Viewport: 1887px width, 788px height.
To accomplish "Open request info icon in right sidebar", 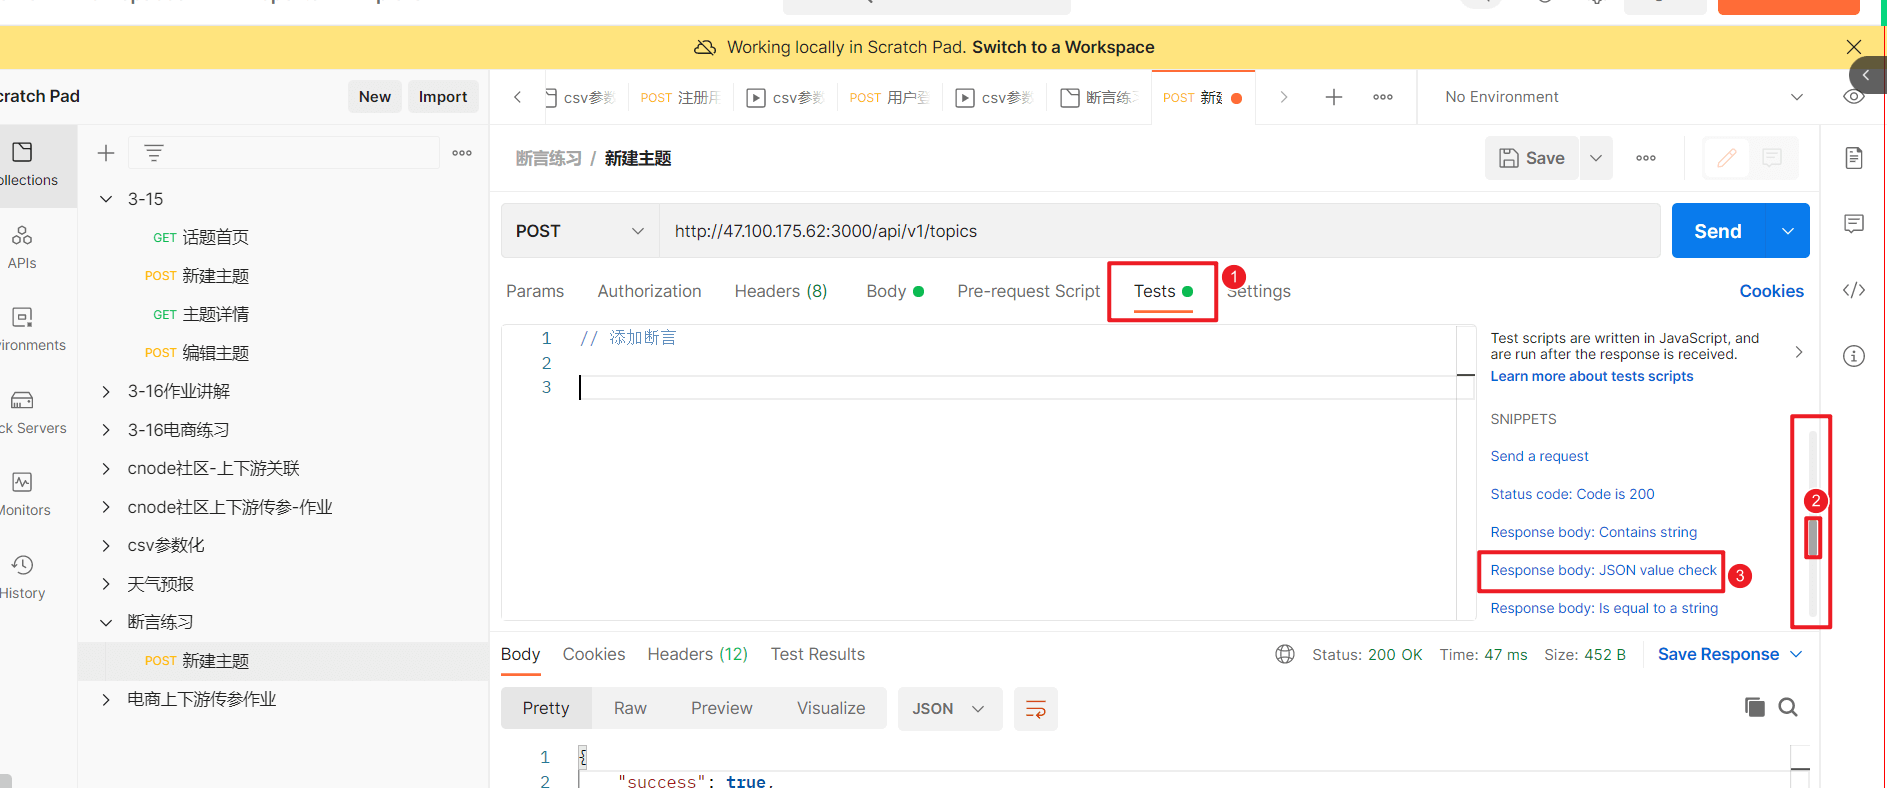I will coord(1854,356).
